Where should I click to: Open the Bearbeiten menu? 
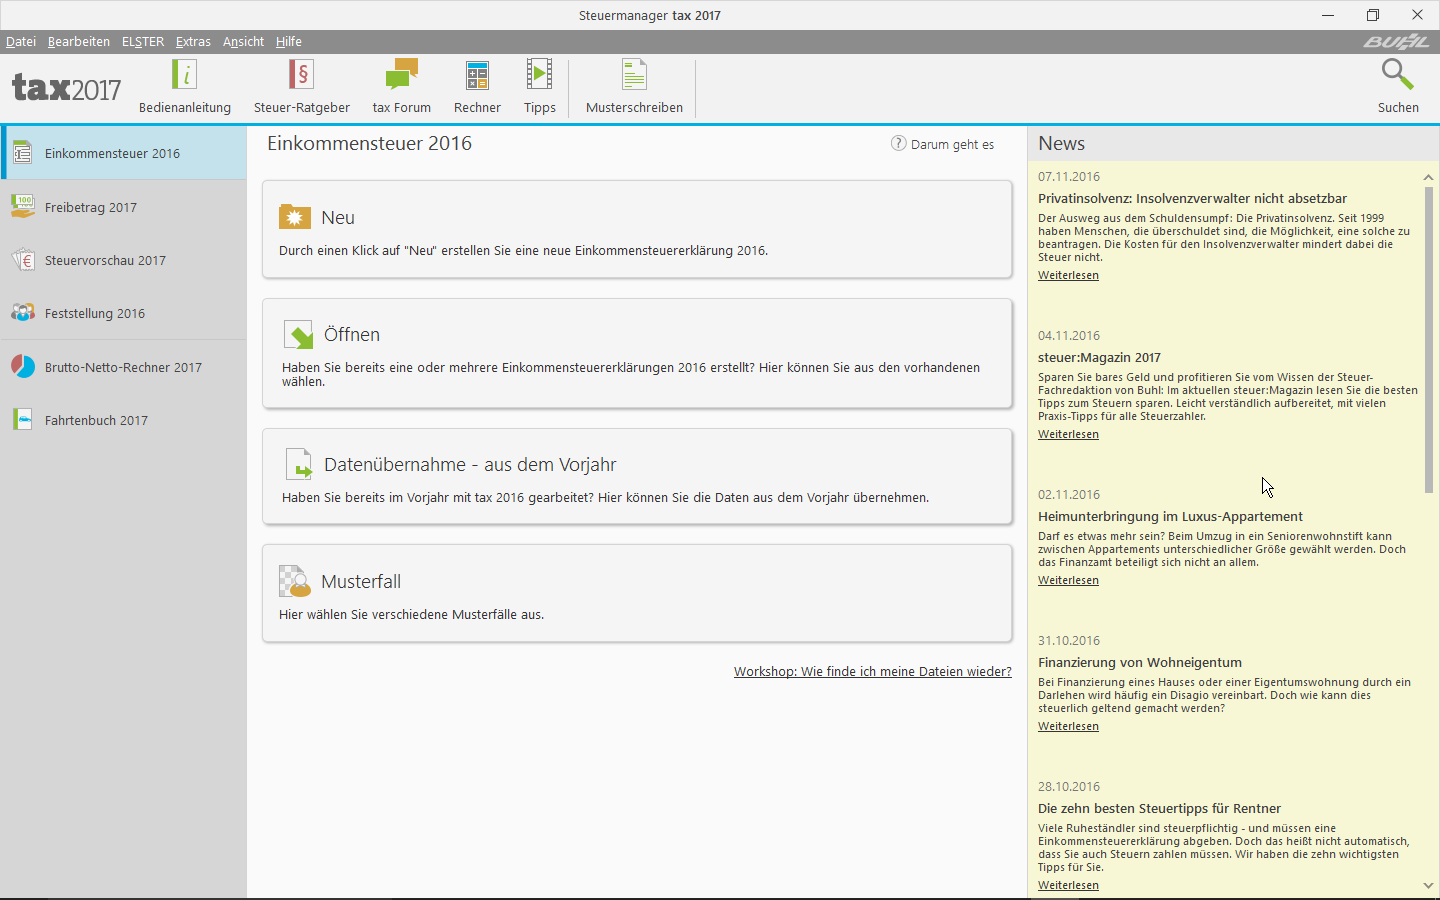(x=79, y=41)
